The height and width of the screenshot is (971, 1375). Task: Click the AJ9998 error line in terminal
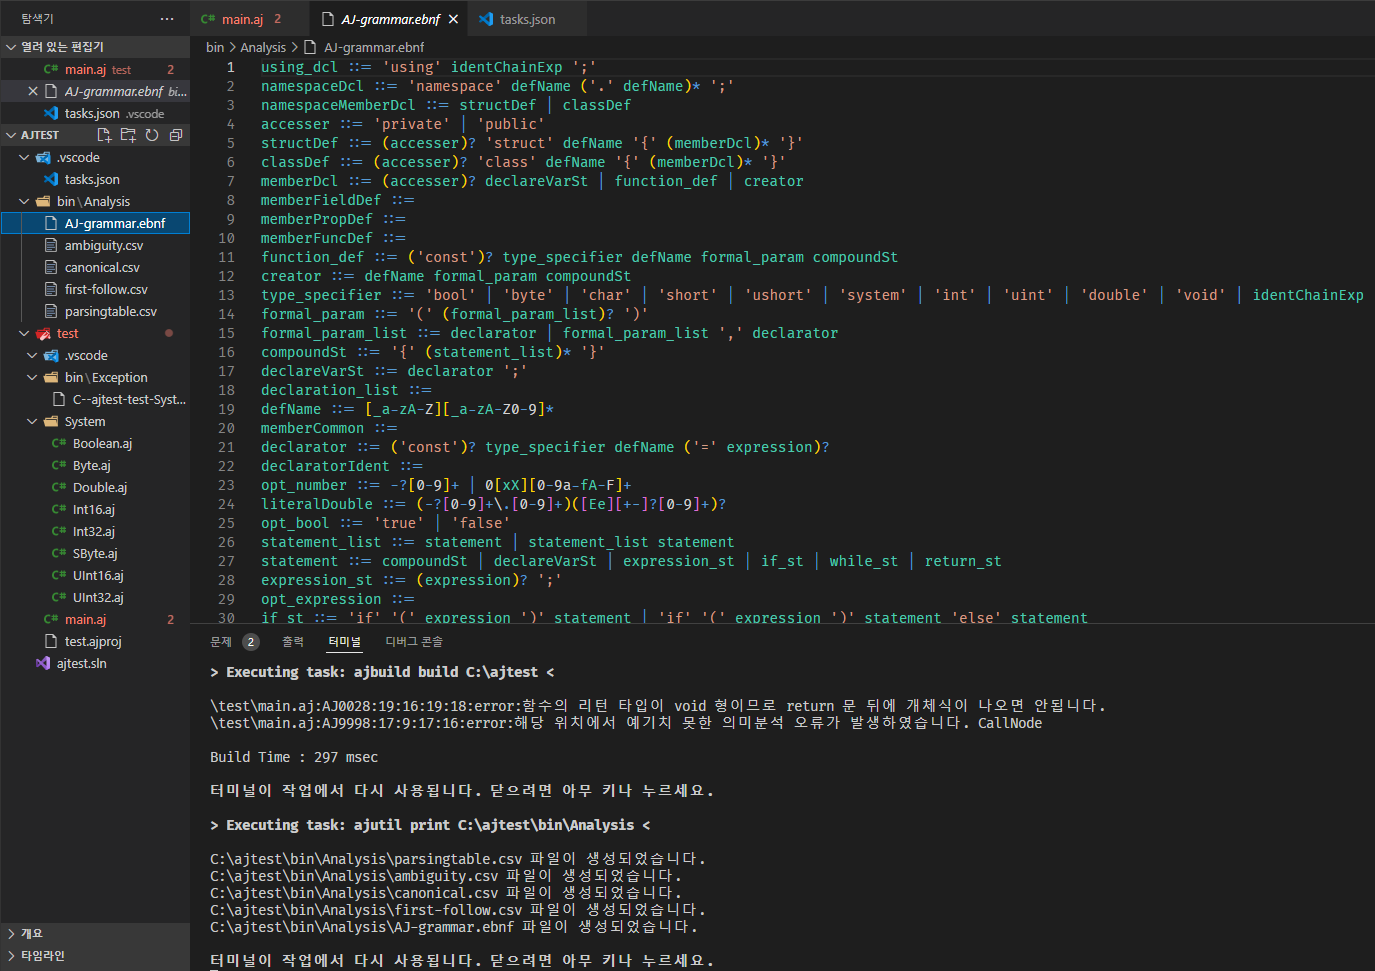coord(626,723)
